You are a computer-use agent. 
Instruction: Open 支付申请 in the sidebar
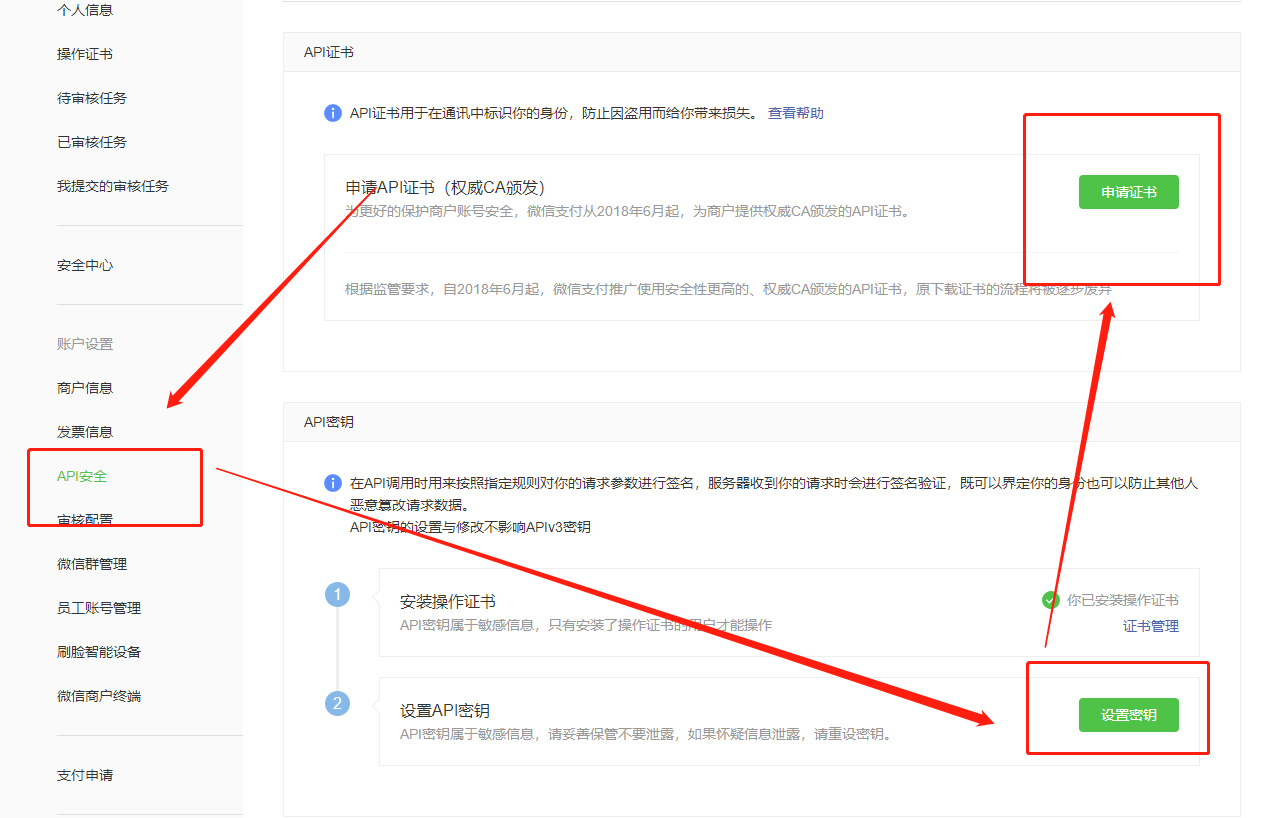coord(85,775)
